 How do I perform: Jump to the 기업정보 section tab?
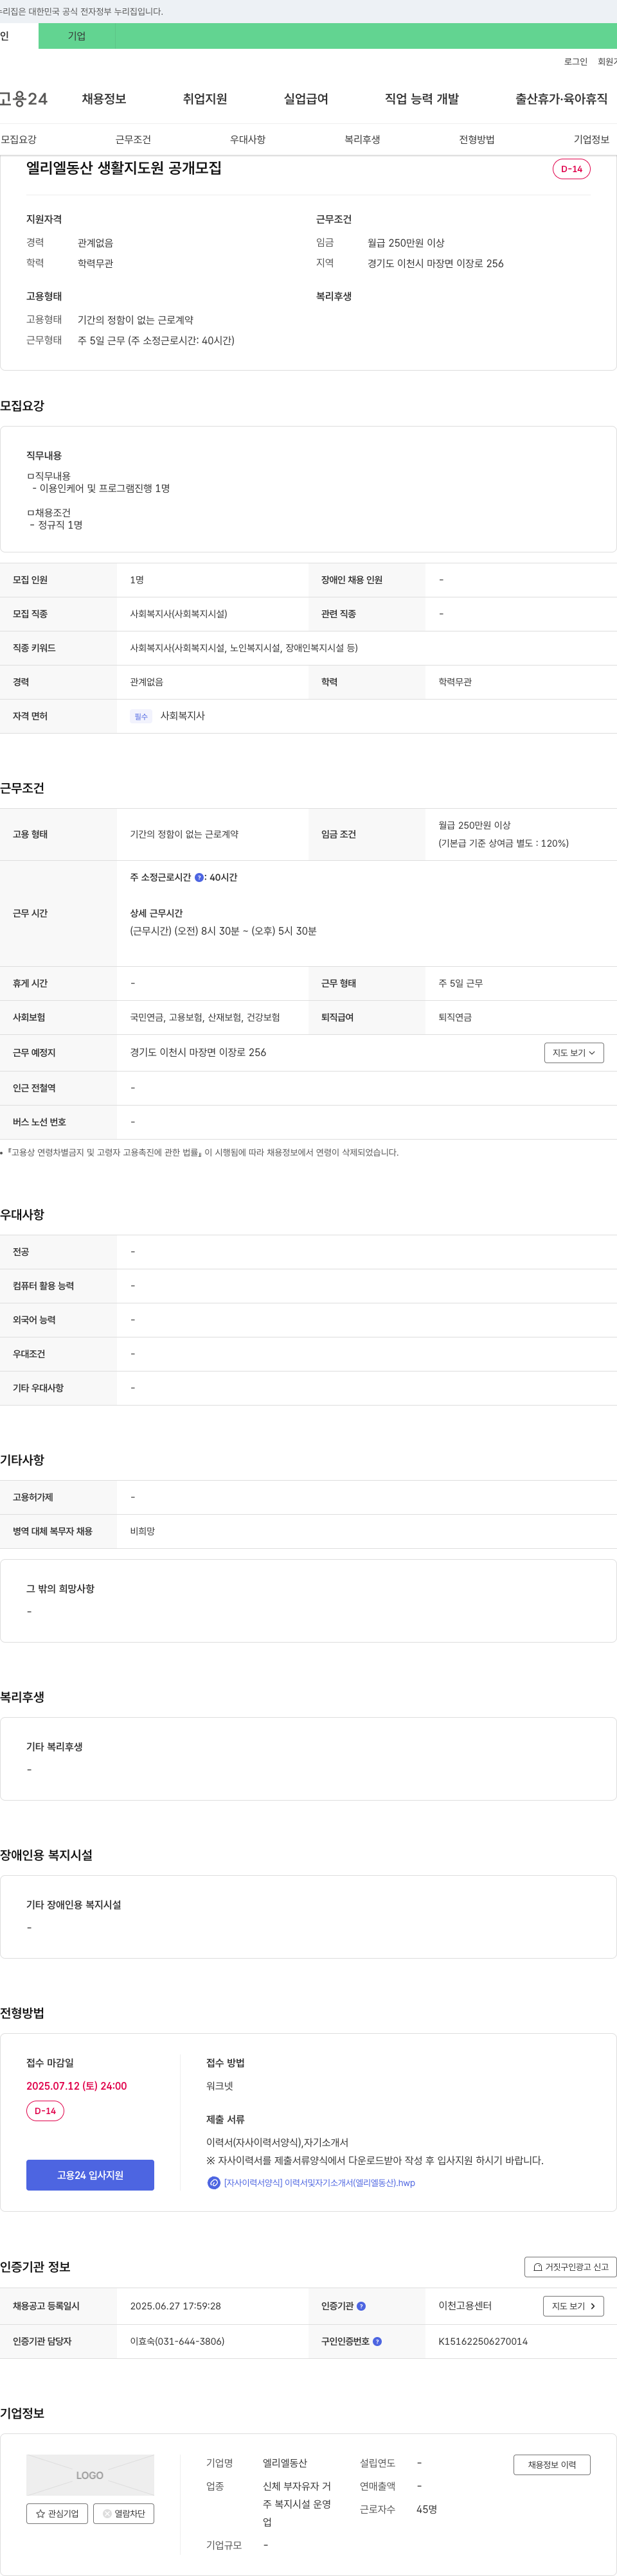[x=591, y=139]
